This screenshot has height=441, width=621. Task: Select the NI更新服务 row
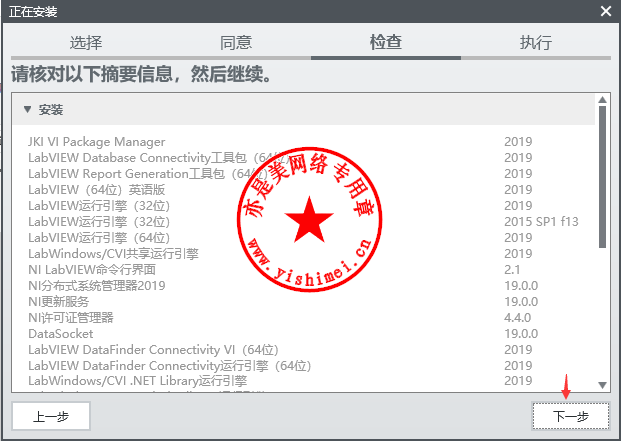pyautogui.click(x=304, y=302)
